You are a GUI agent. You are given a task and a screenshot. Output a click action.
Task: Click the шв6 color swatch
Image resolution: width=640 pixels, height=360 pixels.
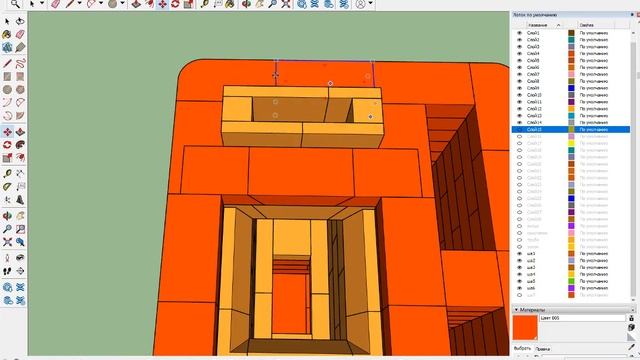[x=571, y=288]
